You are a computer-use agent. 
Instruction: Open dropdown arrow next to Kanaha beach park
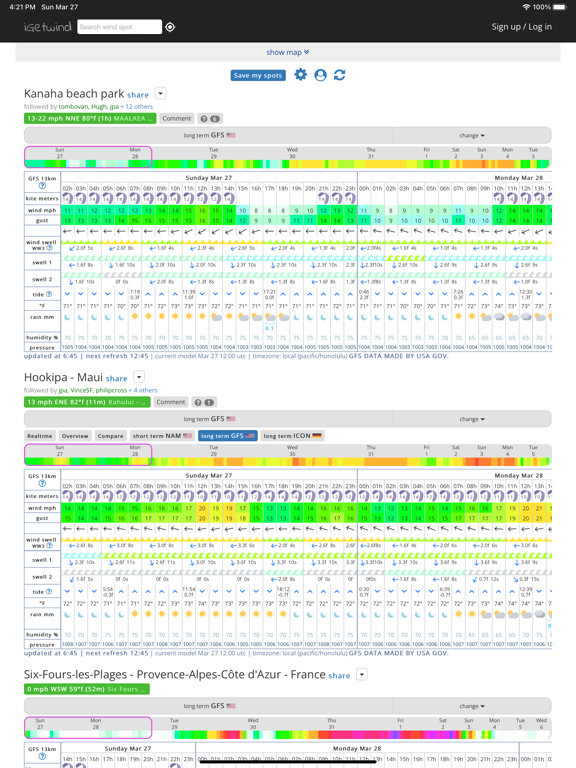click(160, 93)
